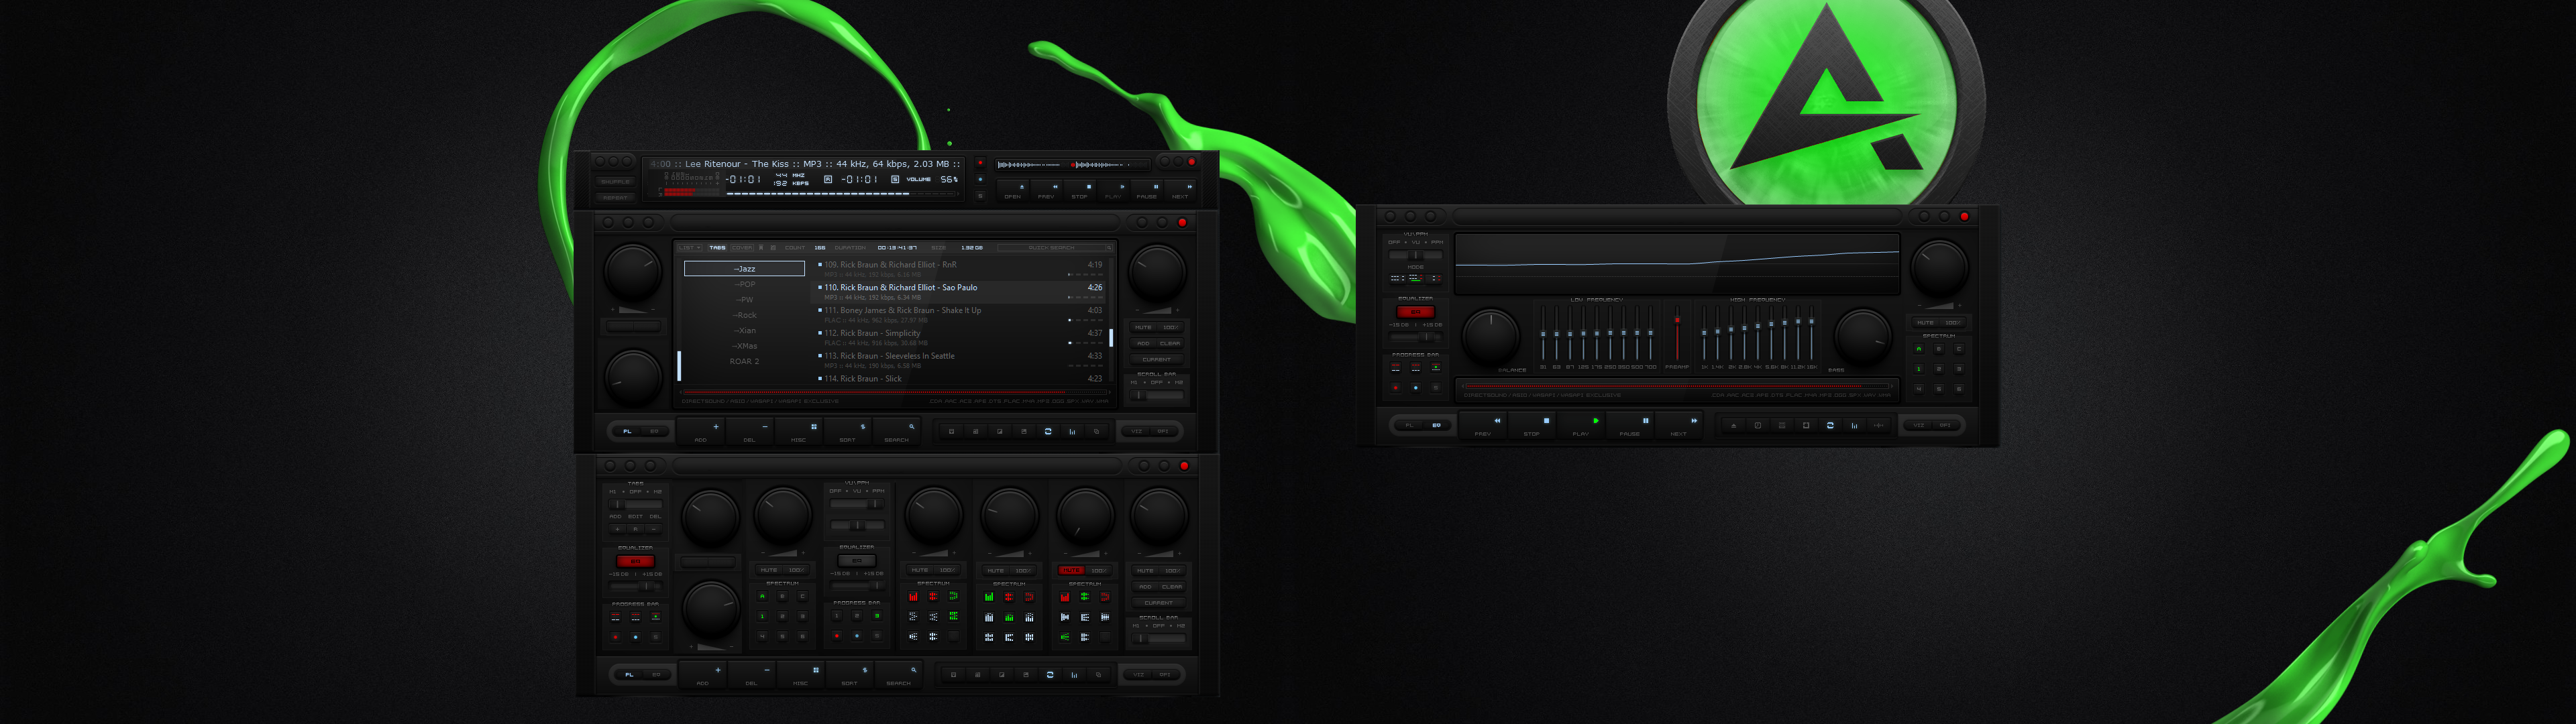Mute volume in the playlist window

pos(1143,327)
